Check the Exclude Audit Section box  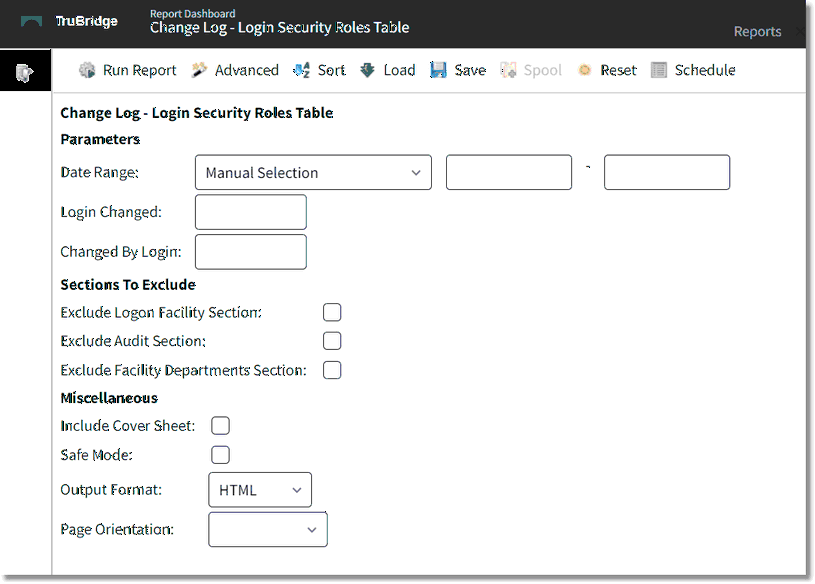click(332, 341)
